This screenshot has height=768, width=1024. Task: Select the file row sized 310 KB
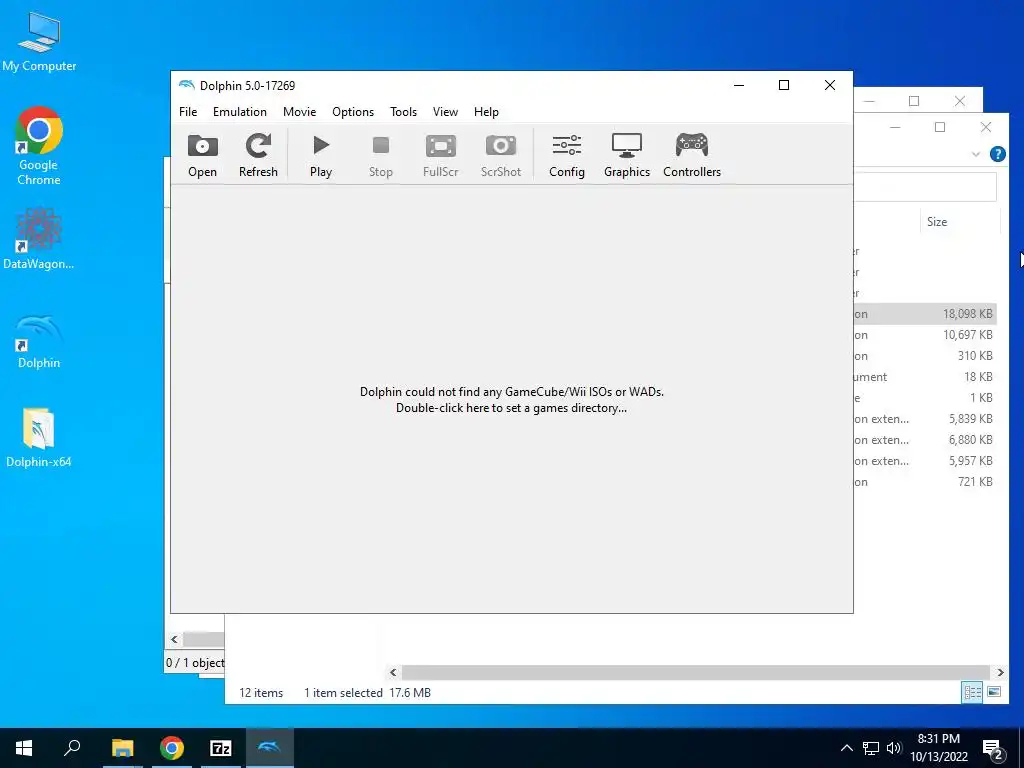[926, 356]
